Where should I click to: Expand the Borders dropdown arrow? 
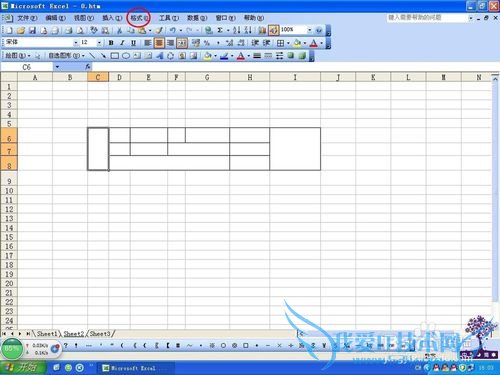(288, 43)
